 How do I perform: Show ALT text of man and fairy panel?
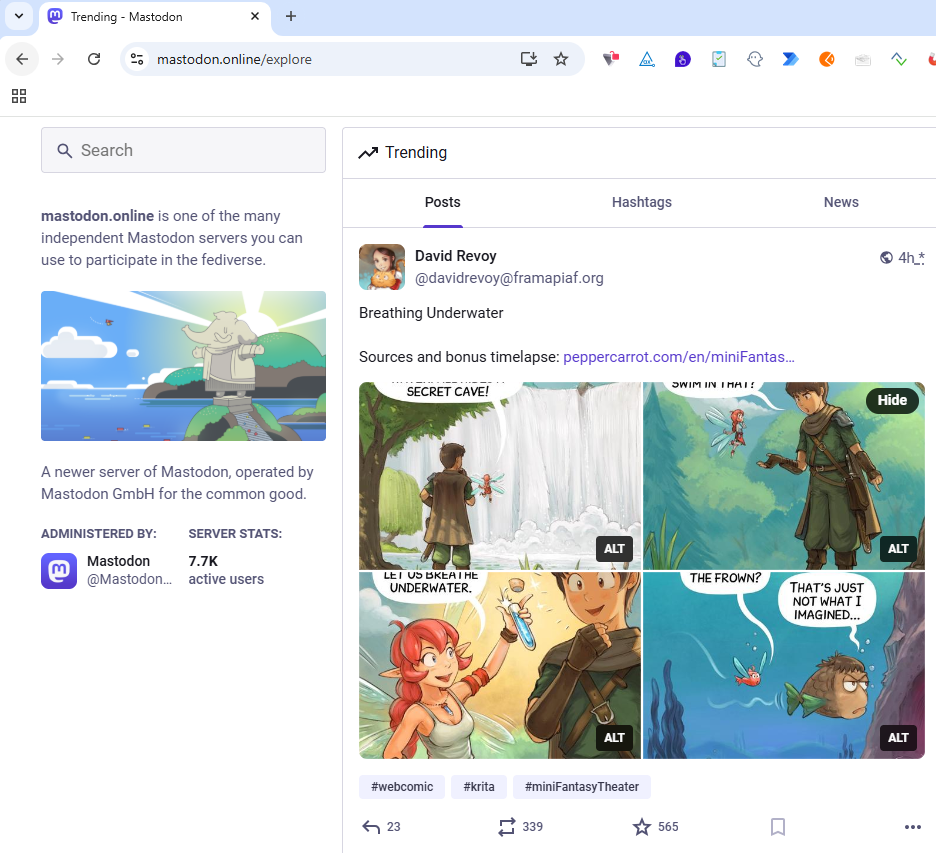click(x=898, y=549)
